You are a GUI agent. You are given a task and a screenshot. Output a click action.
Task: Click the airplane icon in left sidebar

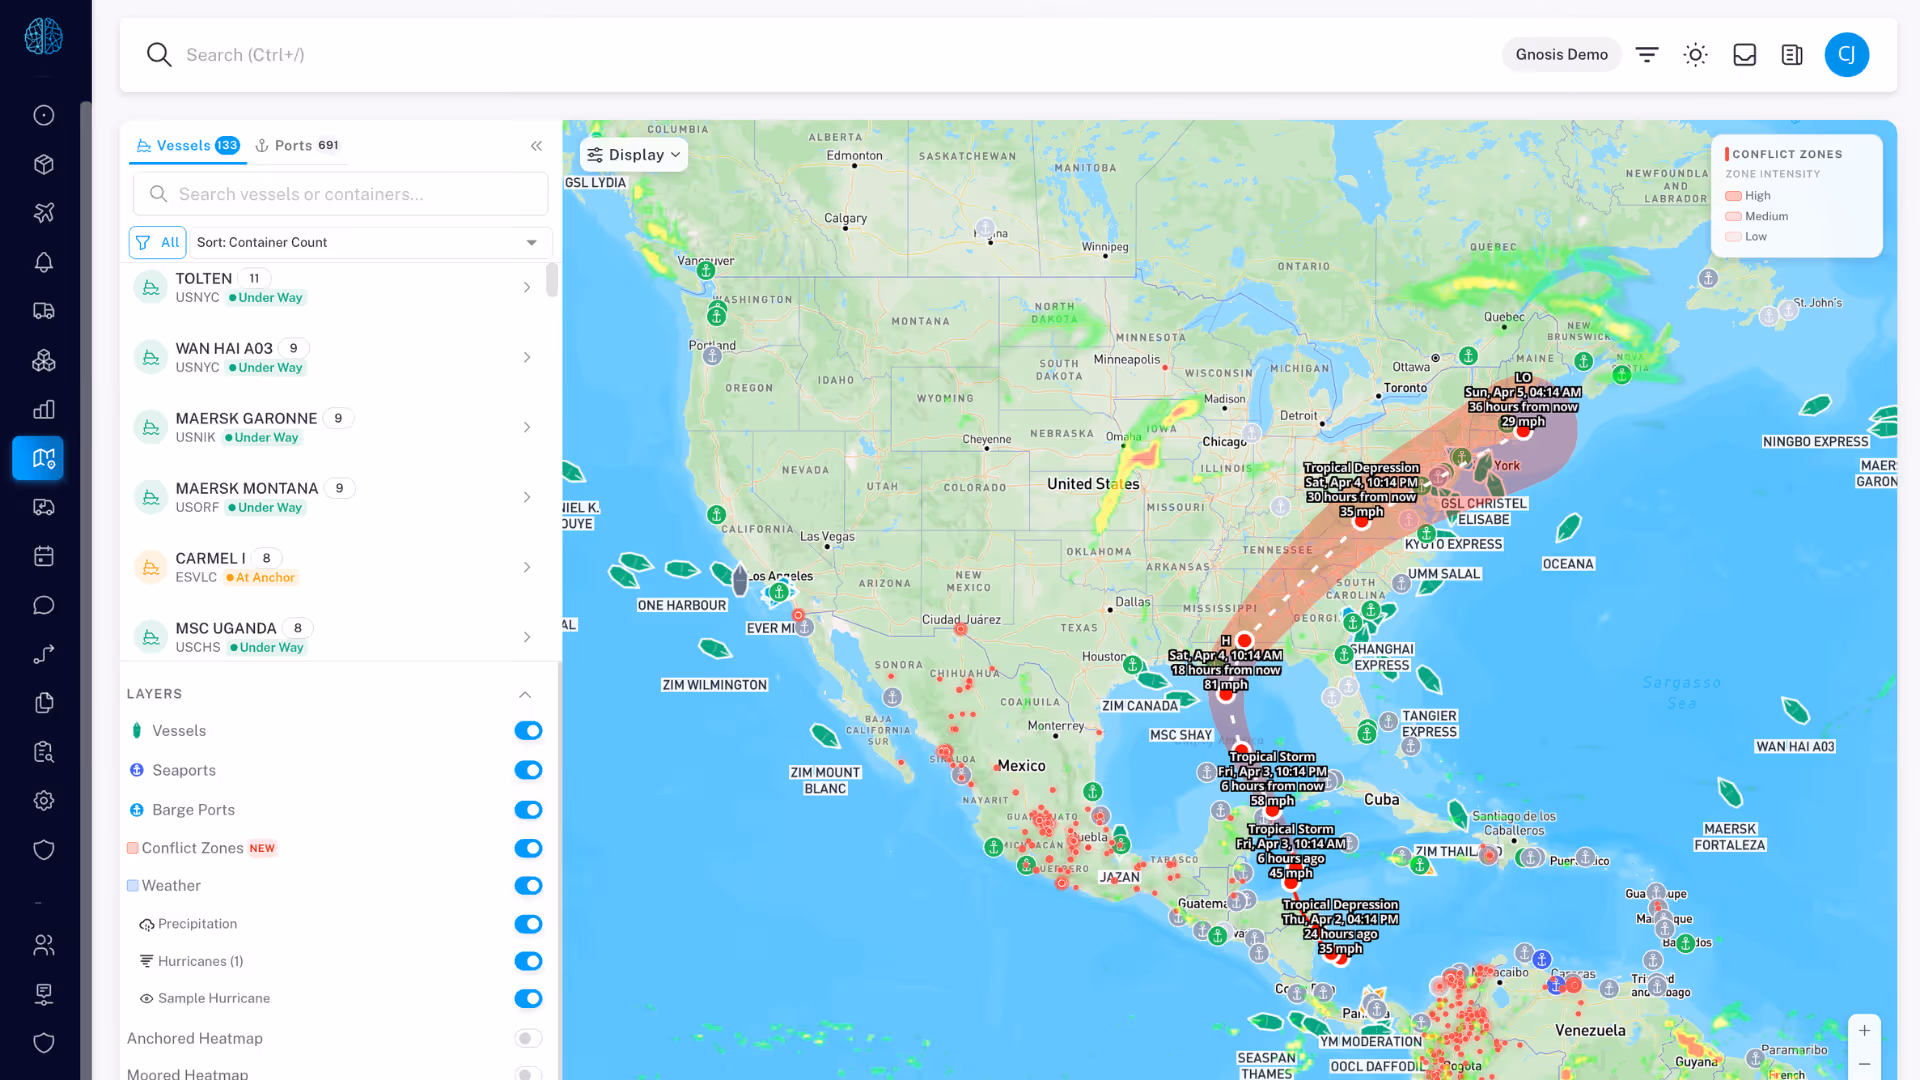tap(43, 213)
